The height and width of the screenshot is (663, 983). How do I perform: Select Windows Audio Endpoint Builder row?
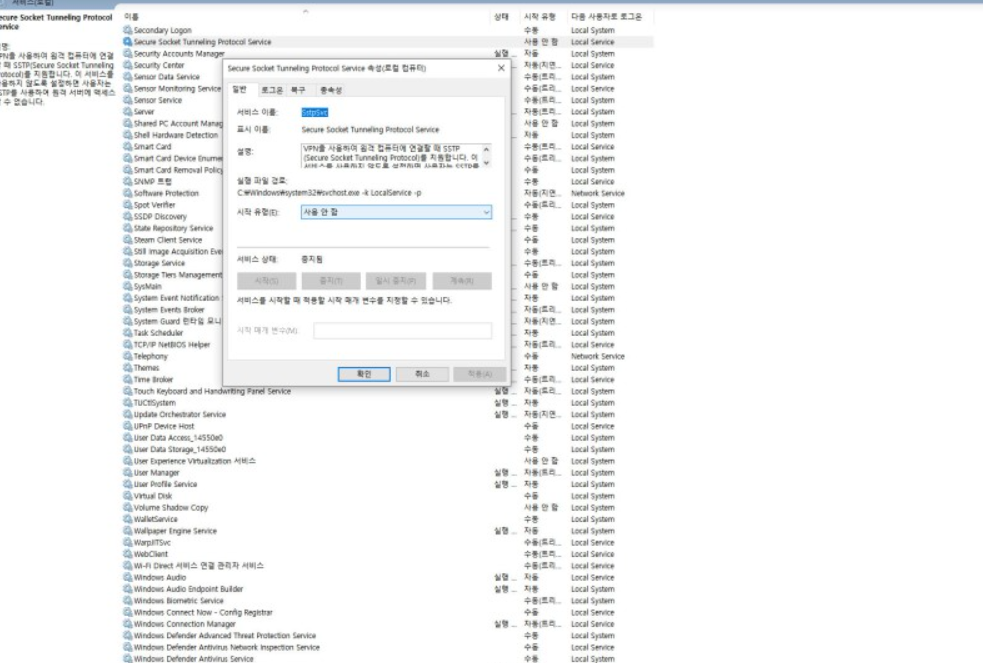point(387,589)
